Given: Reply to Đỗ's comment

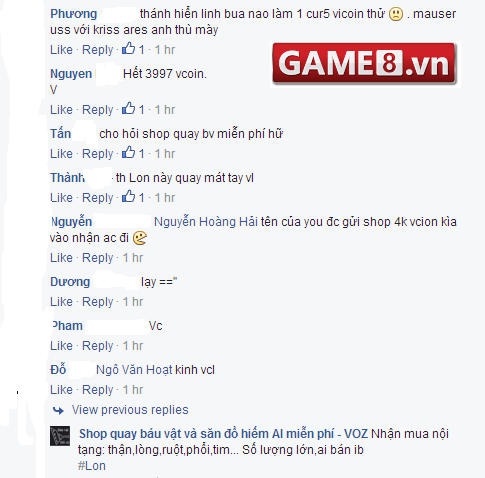Looking at the screenshot, I should [x=98, y=390].
